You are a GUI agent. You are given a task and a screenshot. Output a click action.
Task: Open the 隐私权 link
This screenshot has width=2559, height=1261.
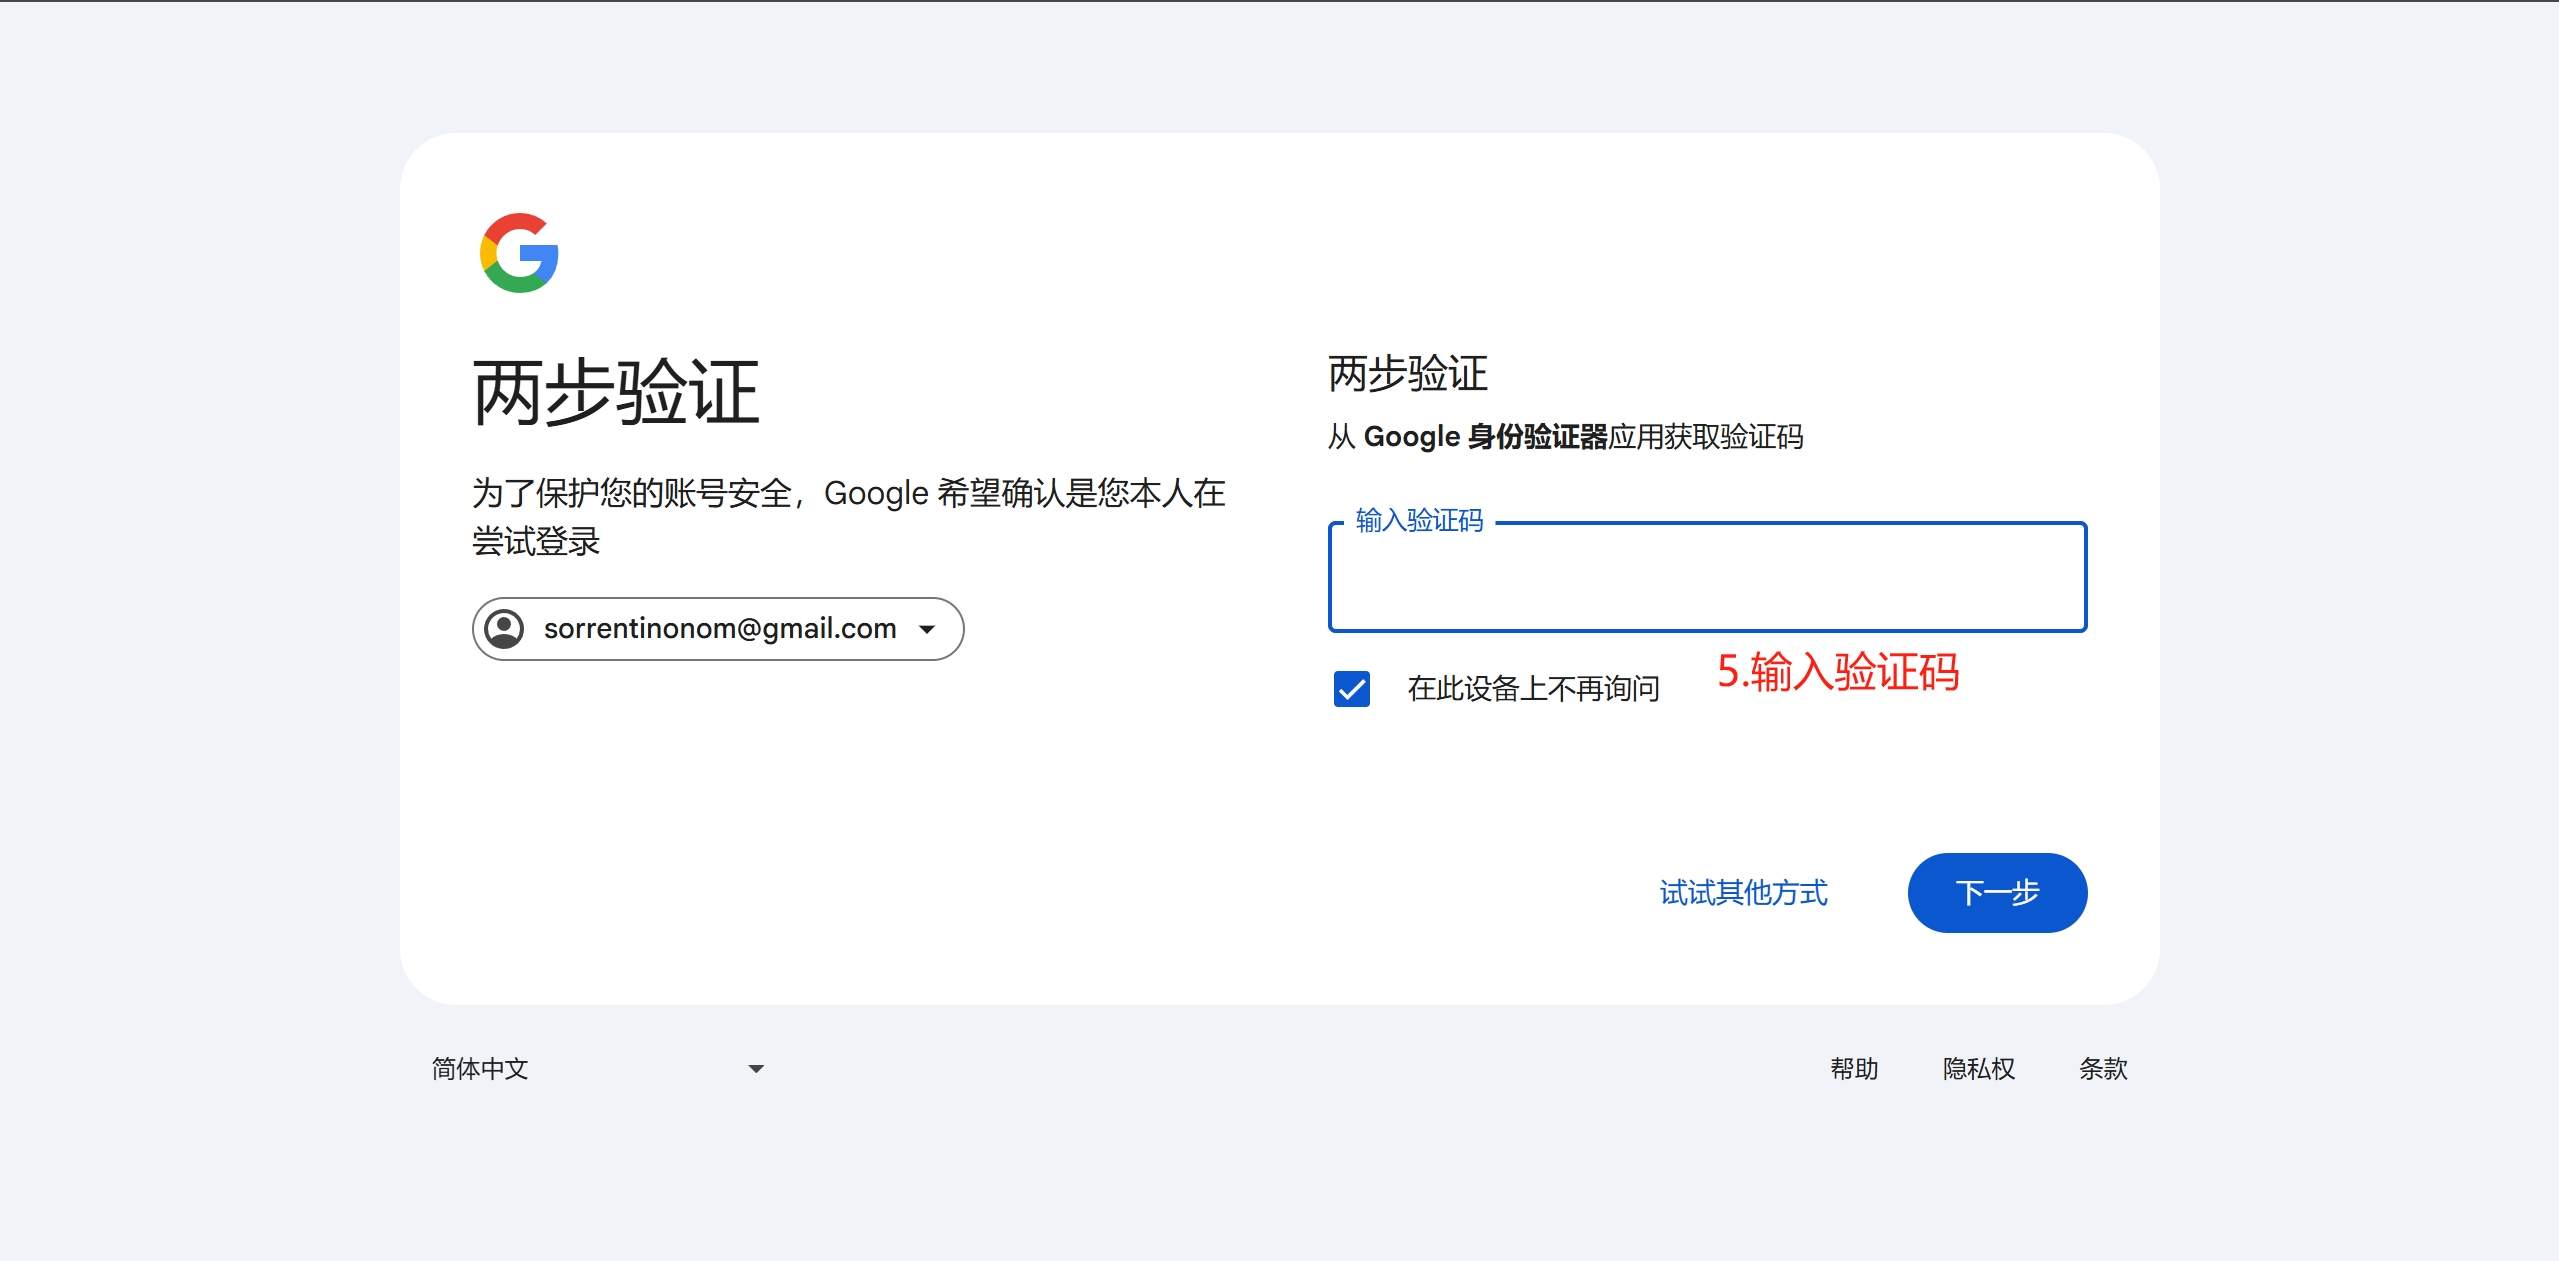(1978, 1069)
